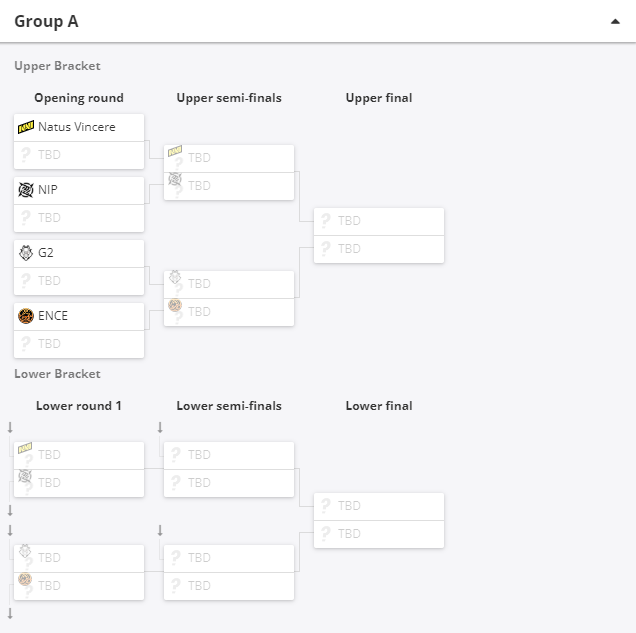Click the ENCE team logo

coord(26,316)
